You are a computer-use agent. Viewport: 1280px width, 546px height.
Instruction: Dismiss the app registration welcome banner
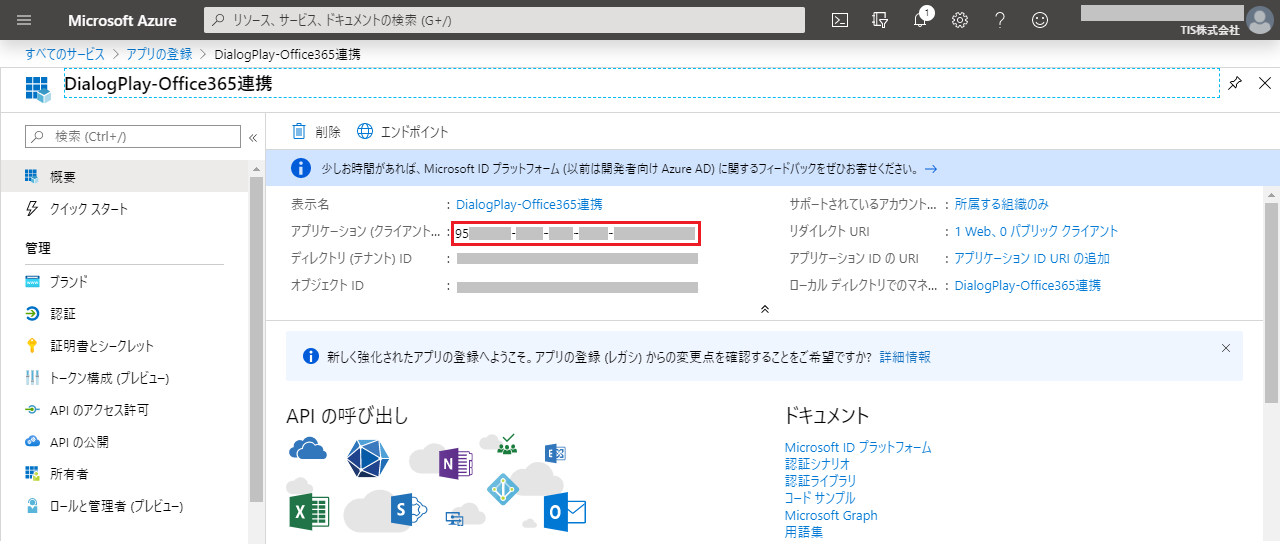click(x=1226, y=348)
